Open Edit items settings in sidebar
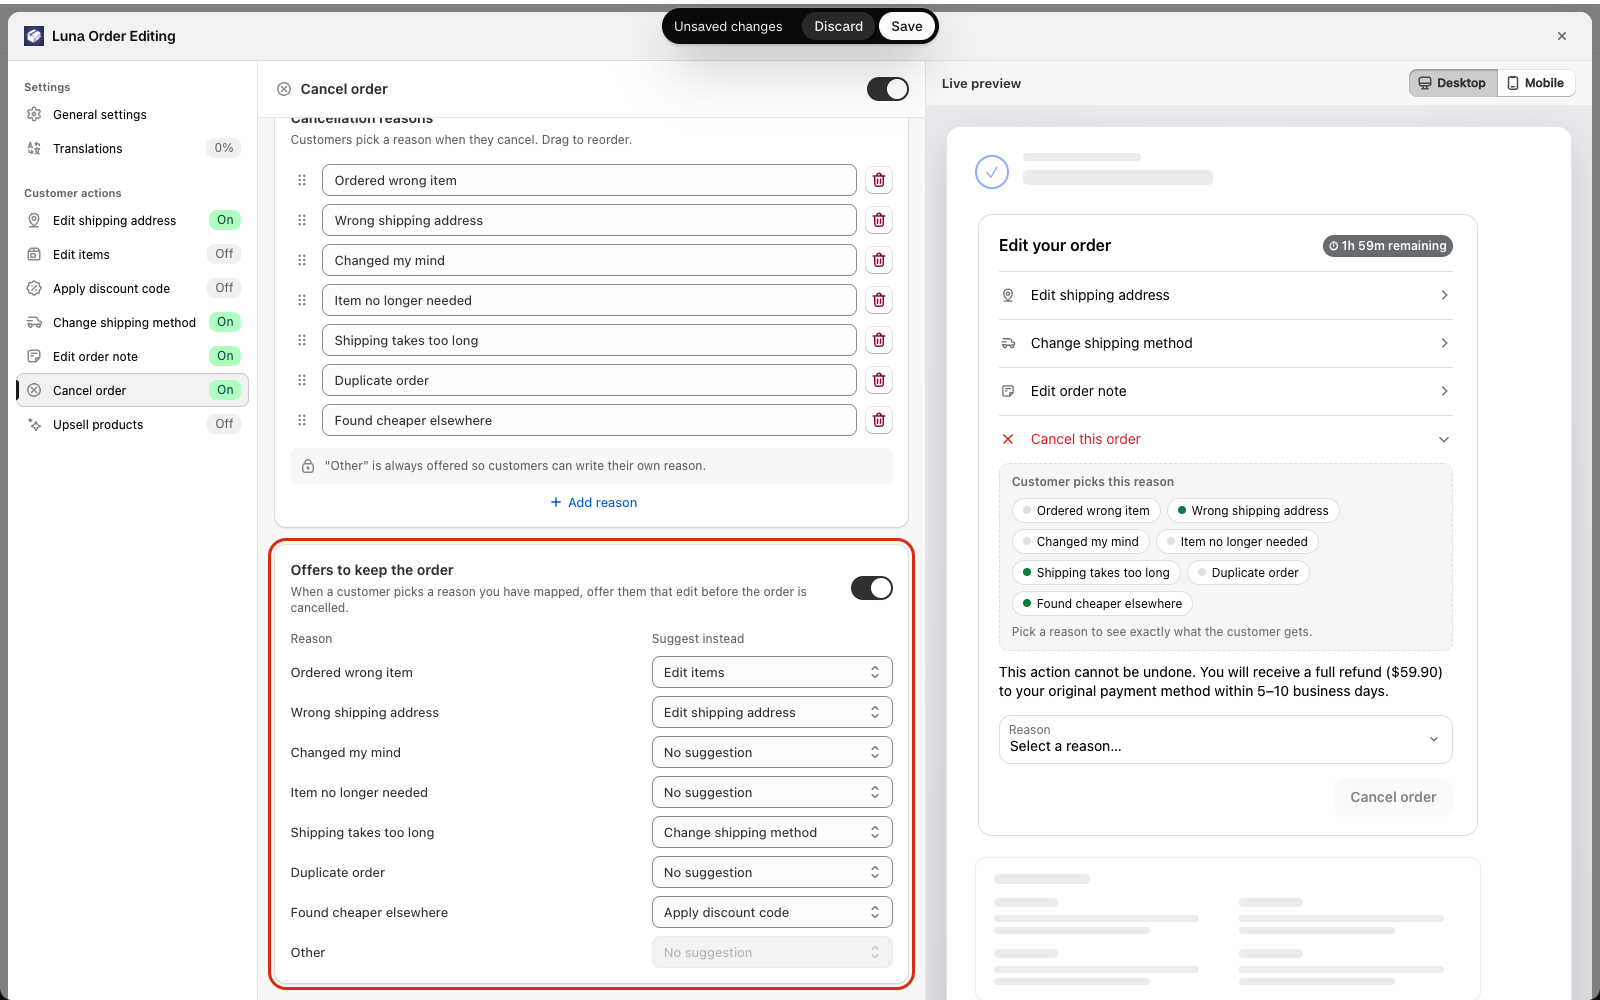The image size is (1600, 1000). click(x=132, y=255)
